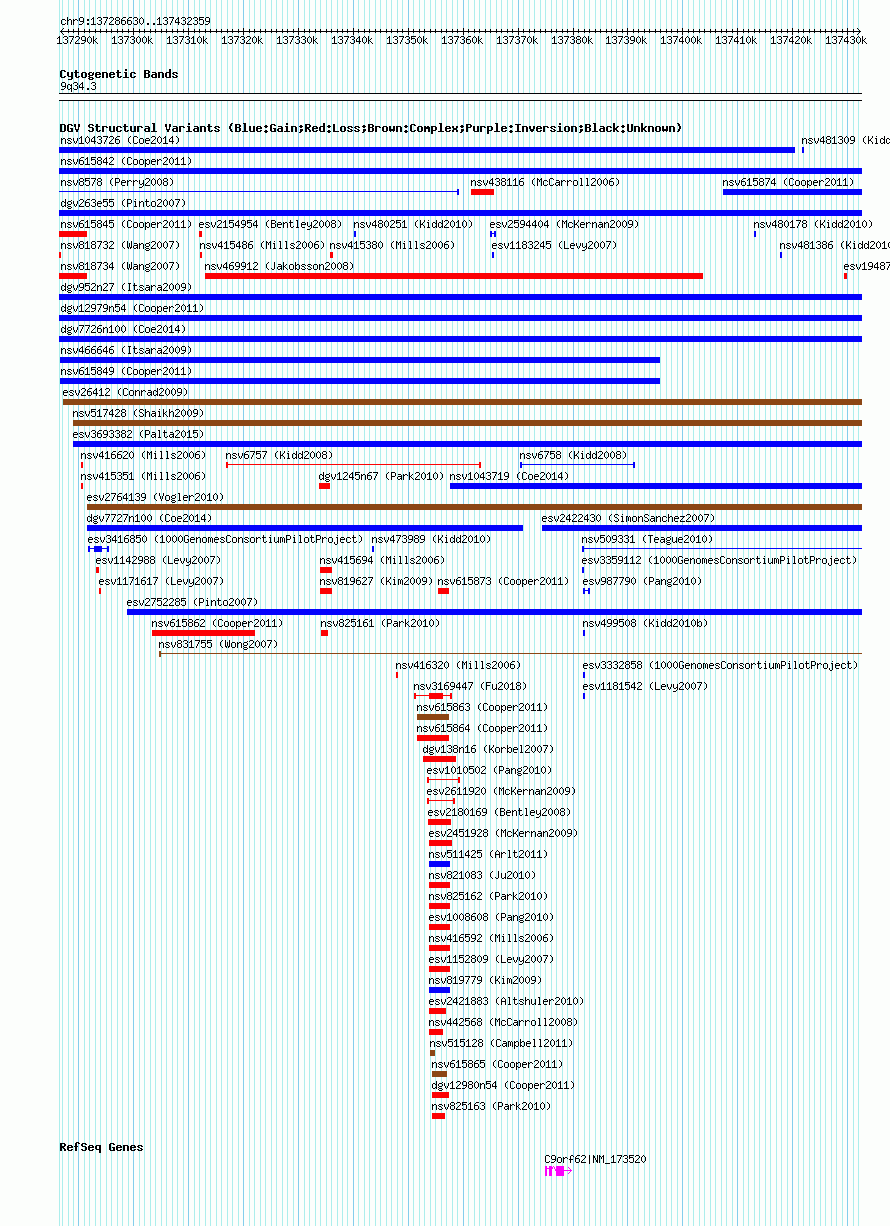
Task: Click the chr9:137286630..137432359 region label
Action: (x=135, y=21)
